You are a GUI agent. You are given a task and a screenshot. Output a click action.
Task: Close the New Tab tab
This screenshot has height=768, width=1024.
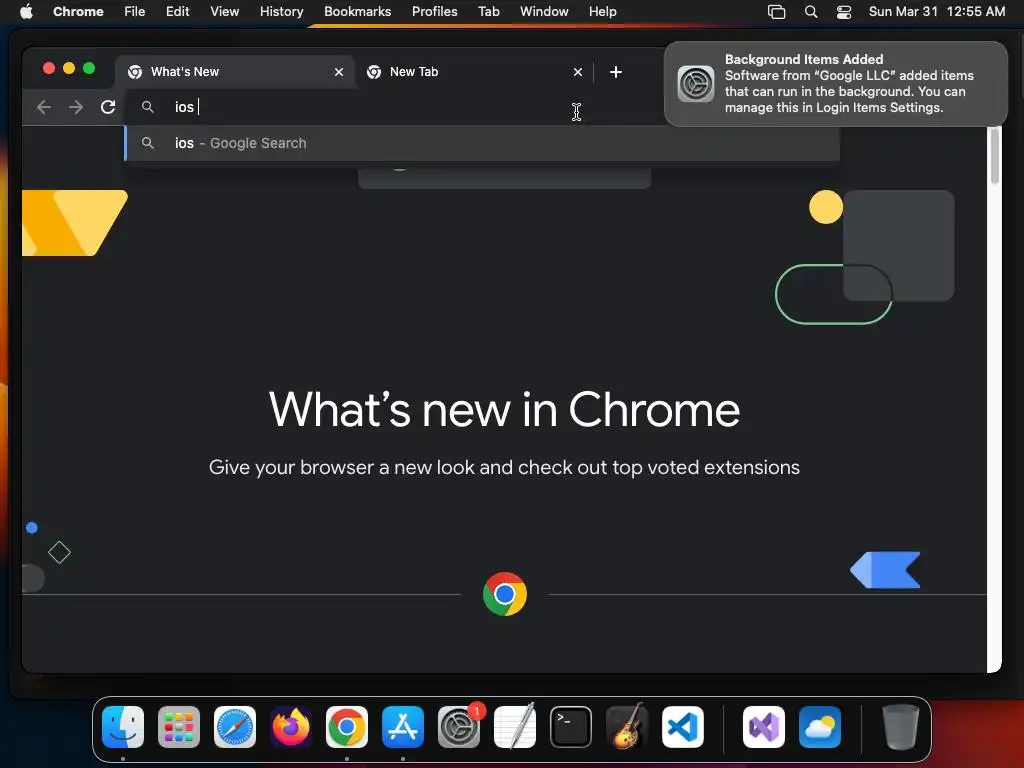pos(578,72)
